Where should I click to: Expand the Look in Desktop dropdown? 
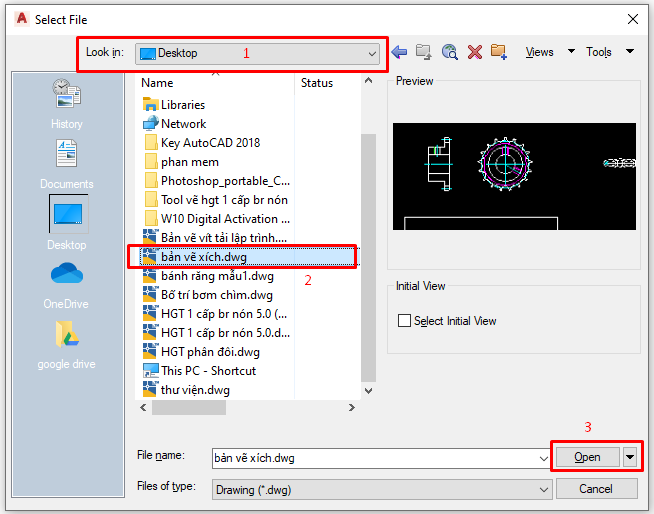tap(372, 53)
